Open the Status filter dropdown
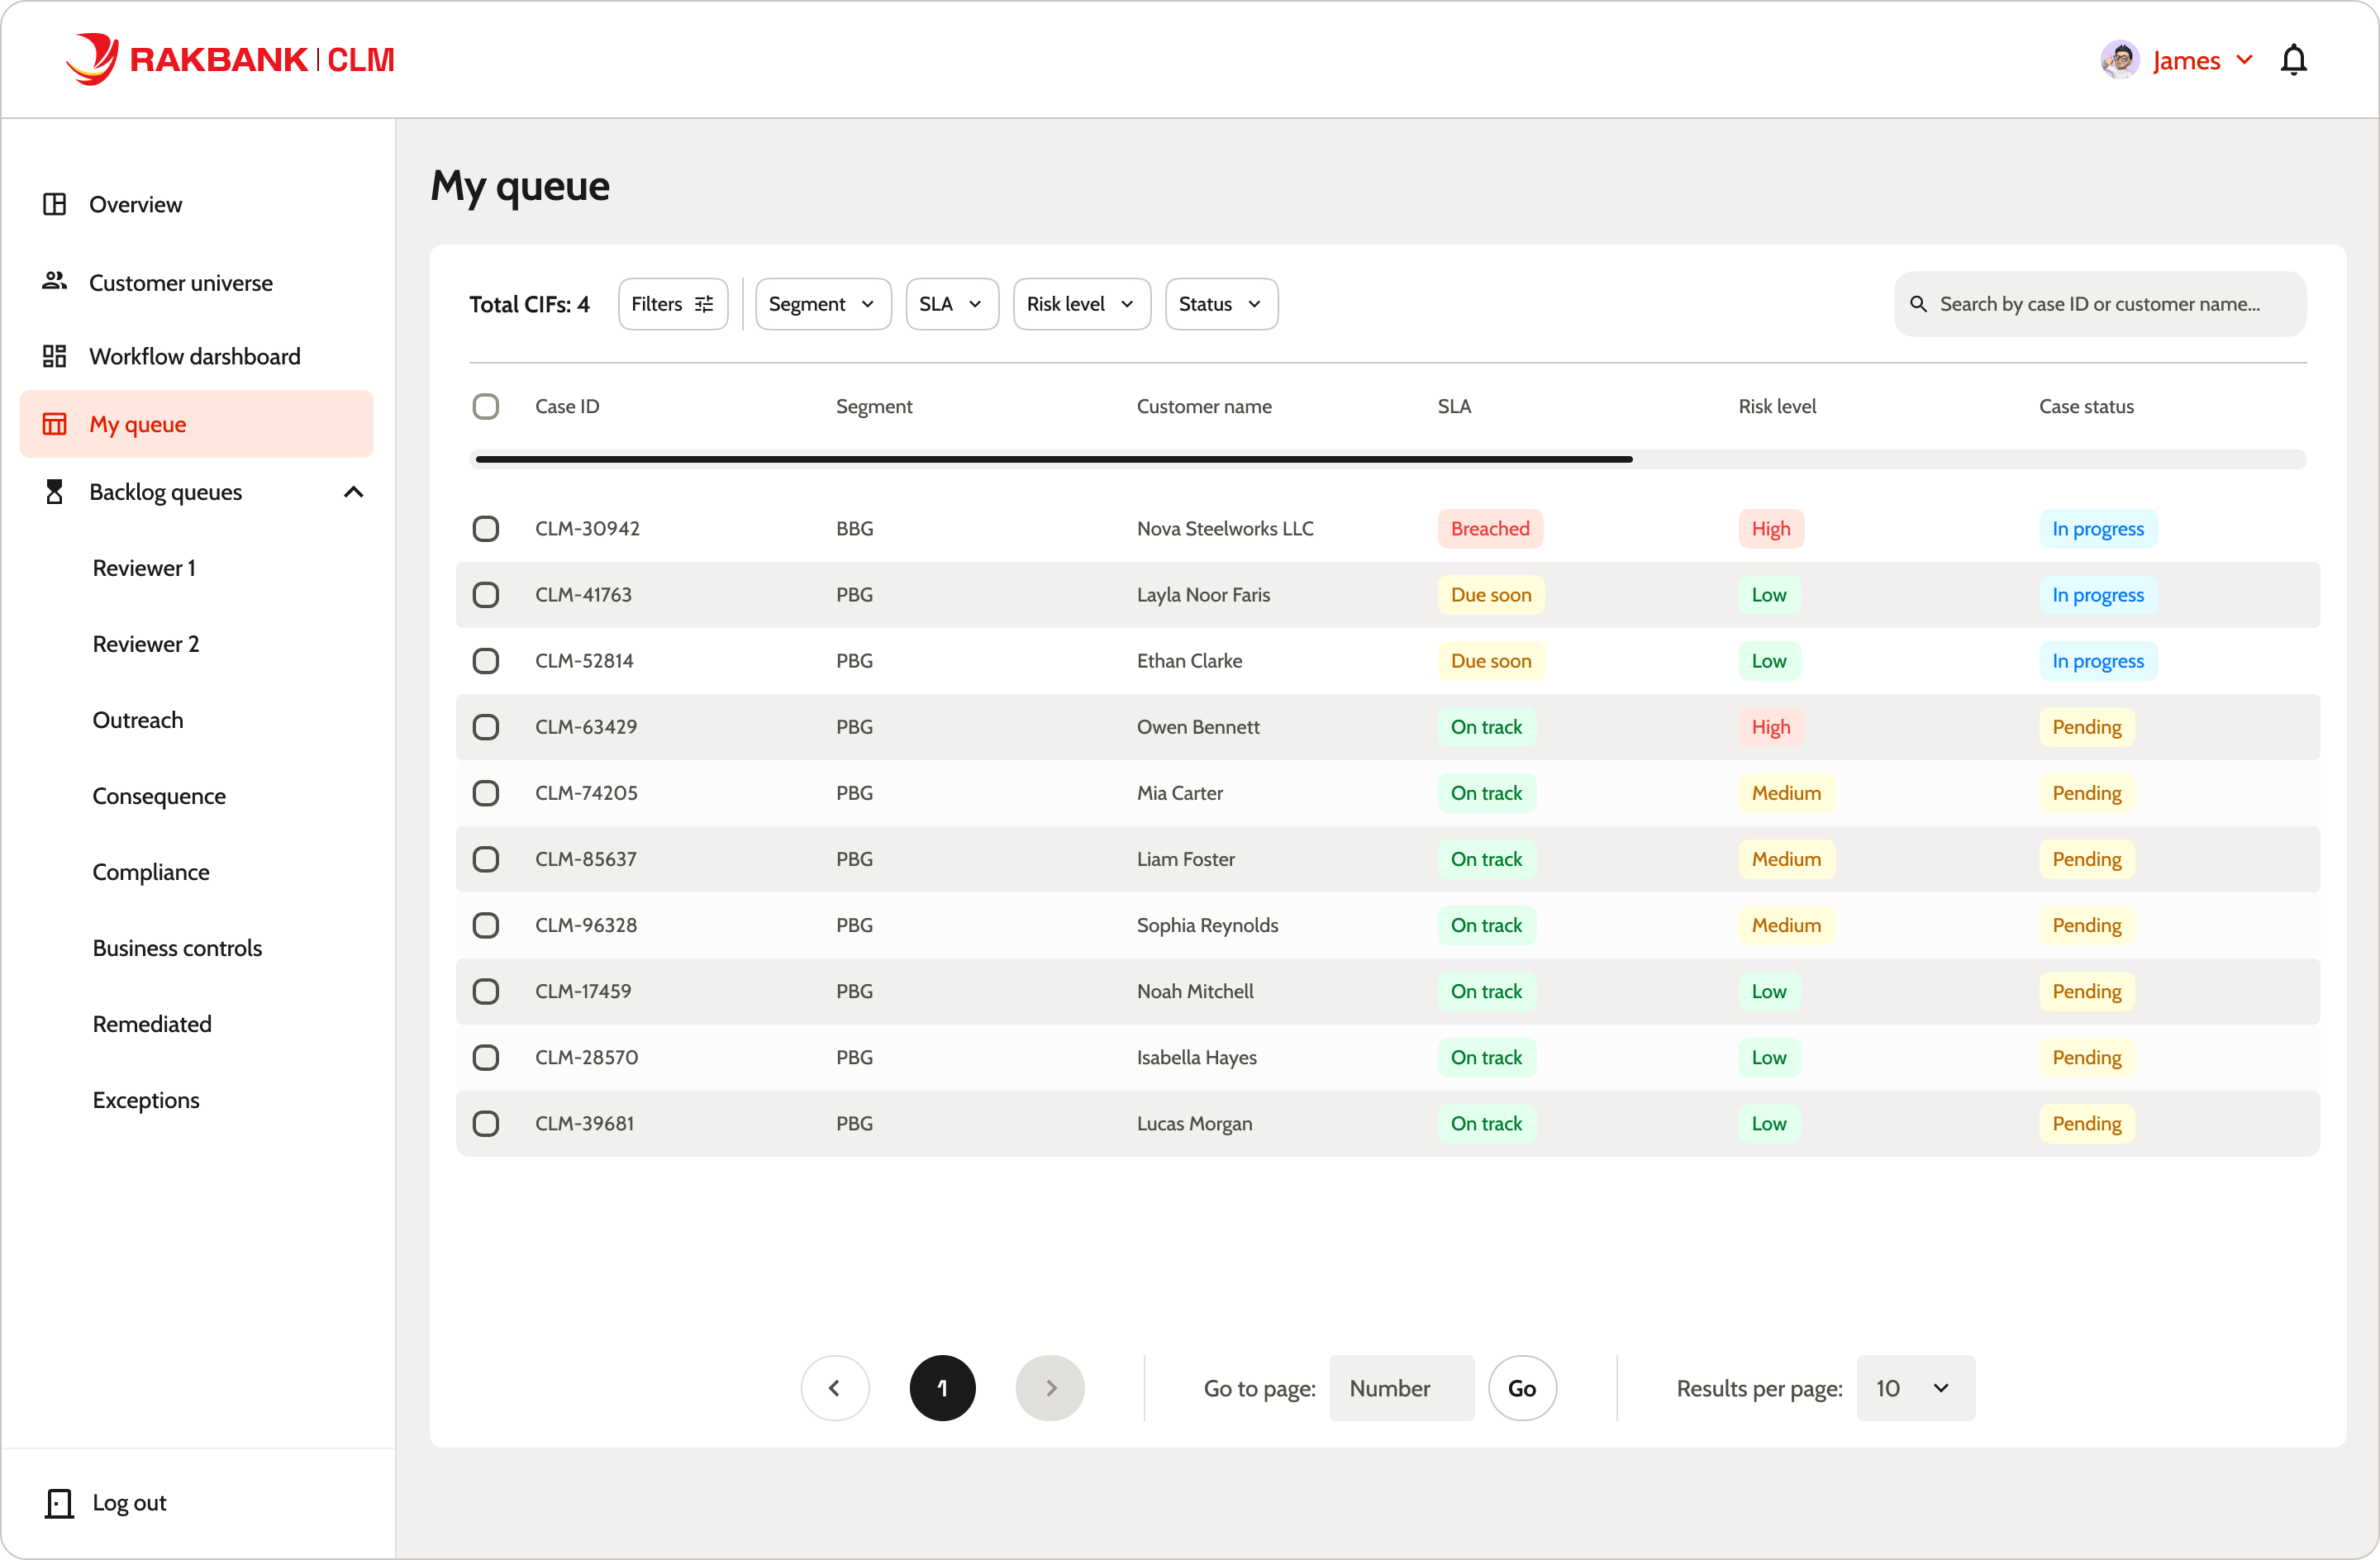The height and width of the screenshot is (1560, 2380). 1221,304
